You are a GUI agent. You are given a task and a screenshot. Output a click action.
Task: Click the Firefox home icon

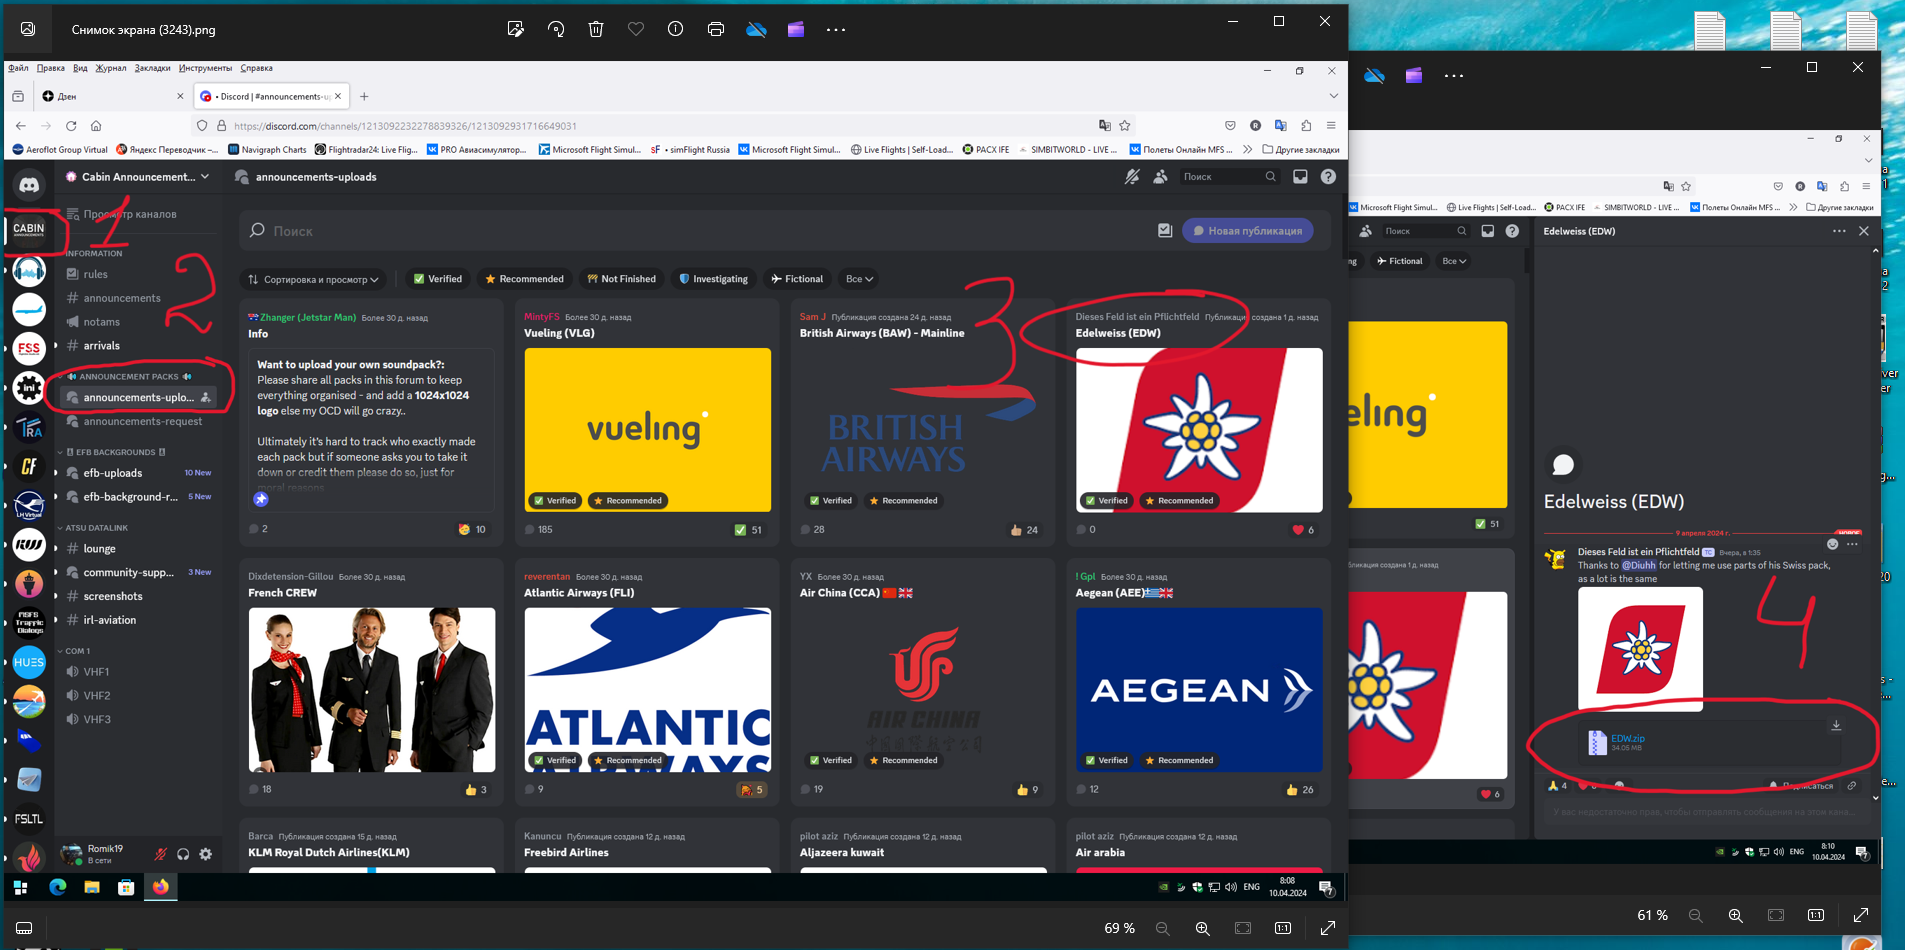96,126
